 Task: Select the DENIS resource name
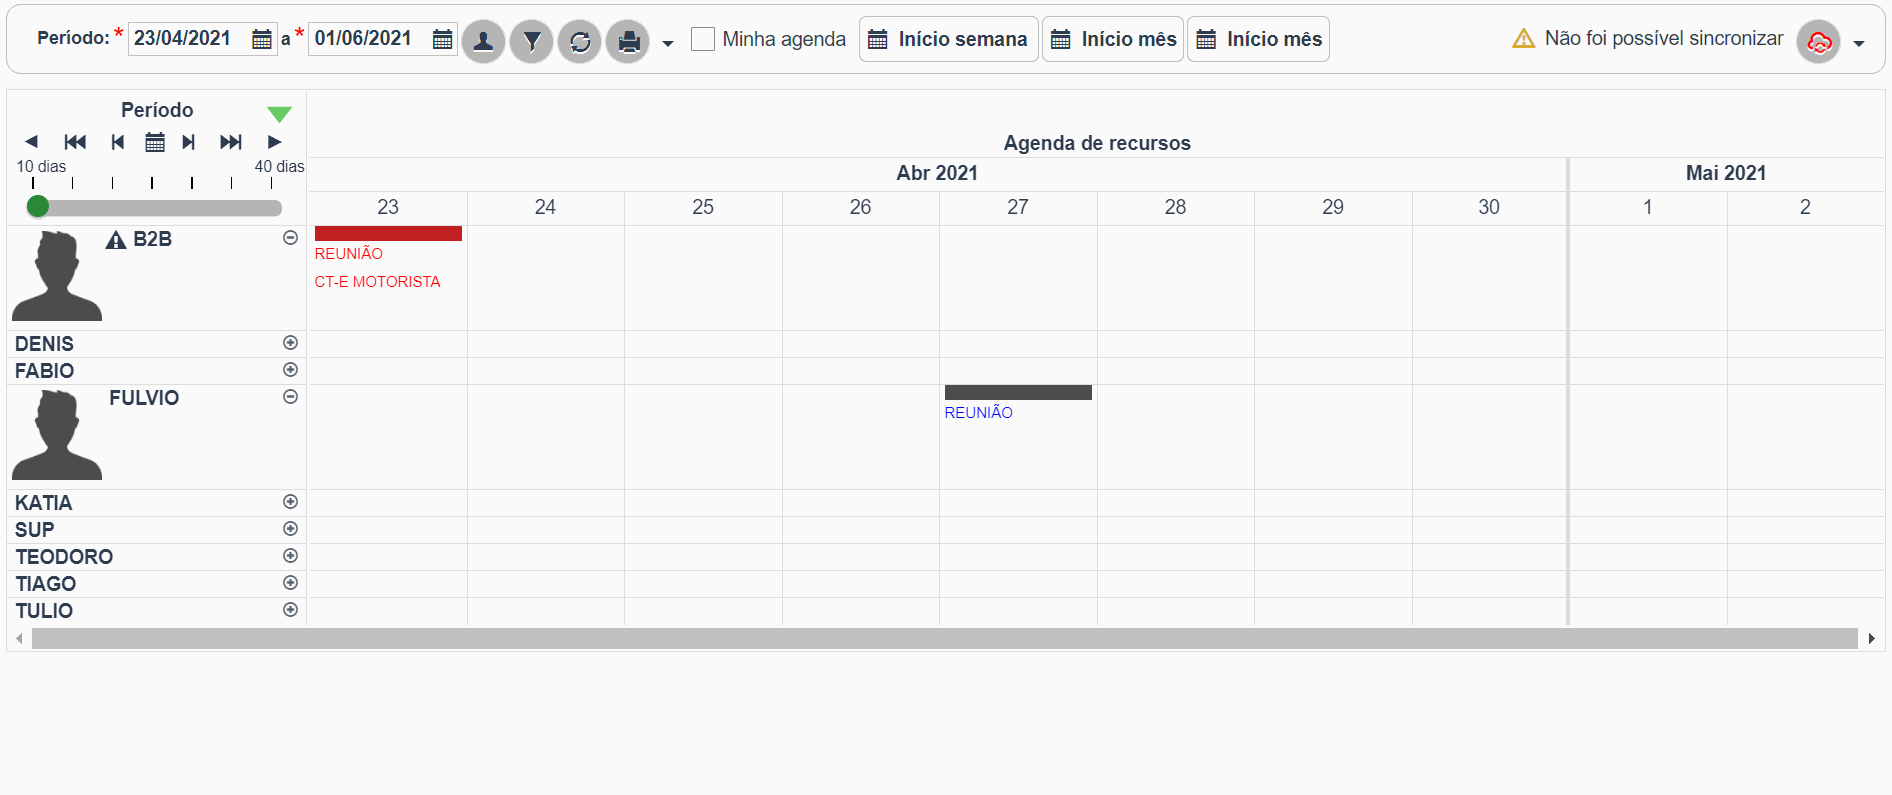[44, 344]
